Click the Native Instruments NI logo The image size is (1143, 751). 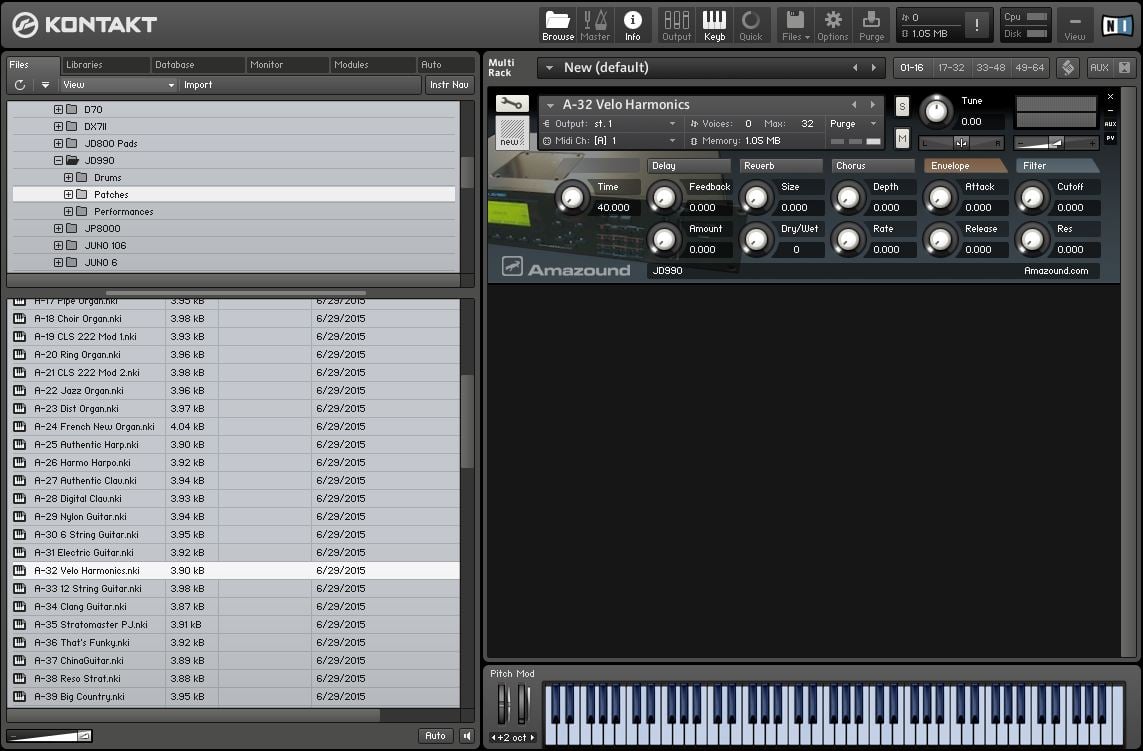pyautogui.click(x=1116, y=26)
